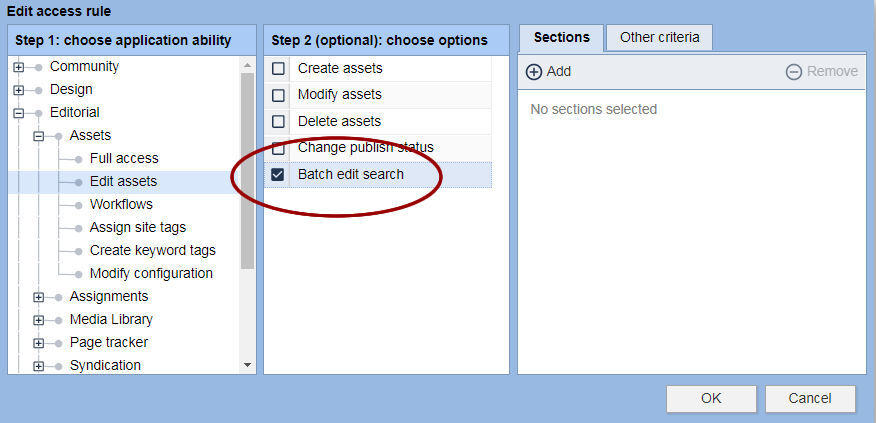
Task: Collapse the Assets subtree
Action: coord(39,136)
